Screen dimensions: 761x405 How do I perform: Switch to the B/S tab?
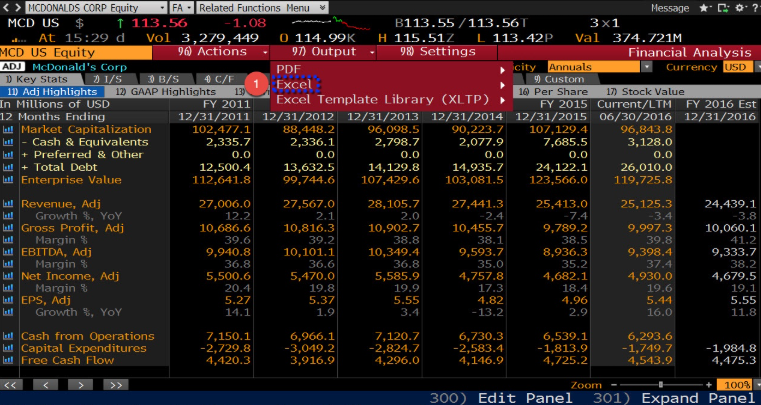point(167,79)
